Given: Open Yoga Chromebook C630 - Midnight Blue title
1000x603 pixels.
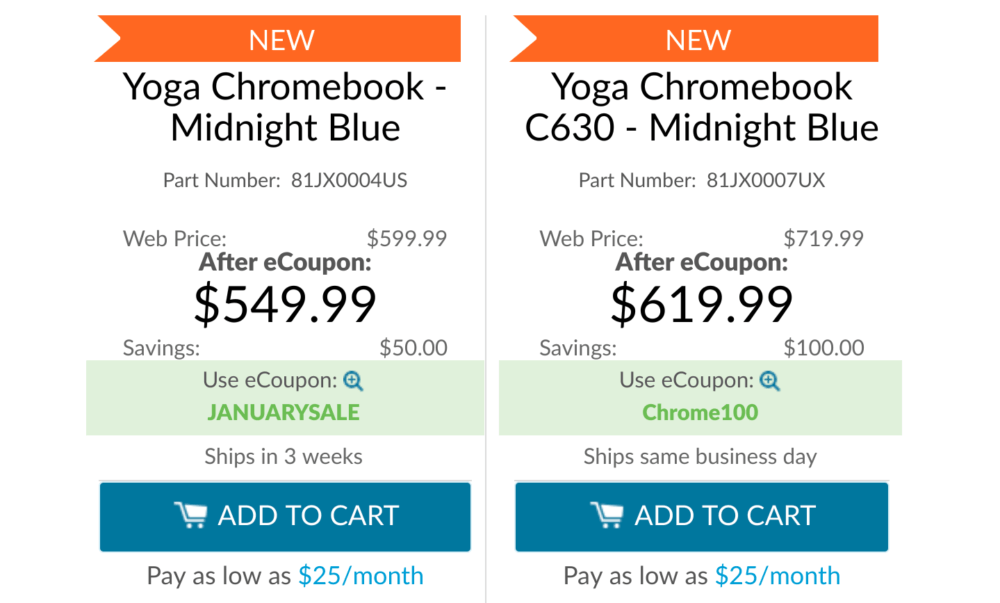Looking at the screenshot, I should coord(702,106).
